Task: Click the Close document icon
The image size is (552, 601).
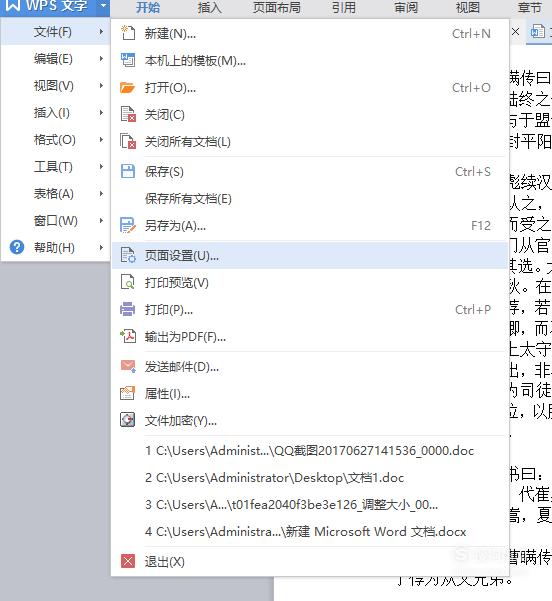Action: tap(128, 114)
